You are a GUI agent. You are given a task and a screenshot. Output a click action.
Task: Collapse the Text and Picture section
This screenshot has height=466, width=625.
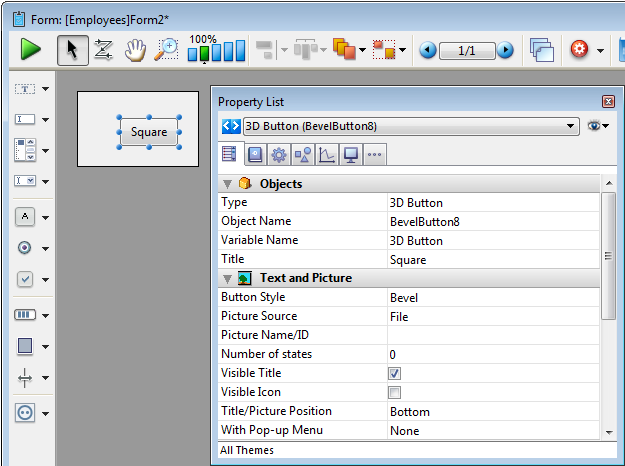point(228,278)
